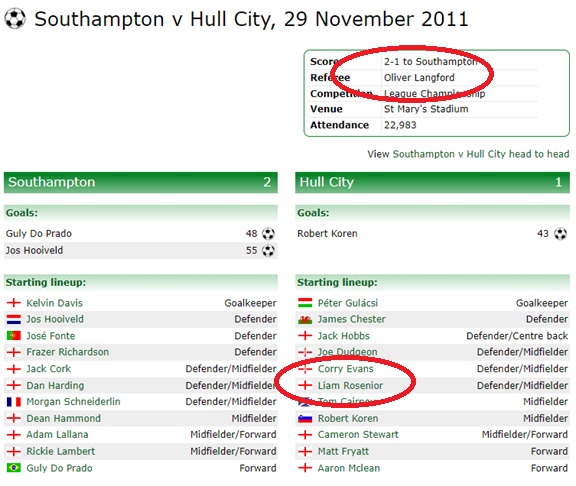Open Kelvin Davis player page

point(54,303)
